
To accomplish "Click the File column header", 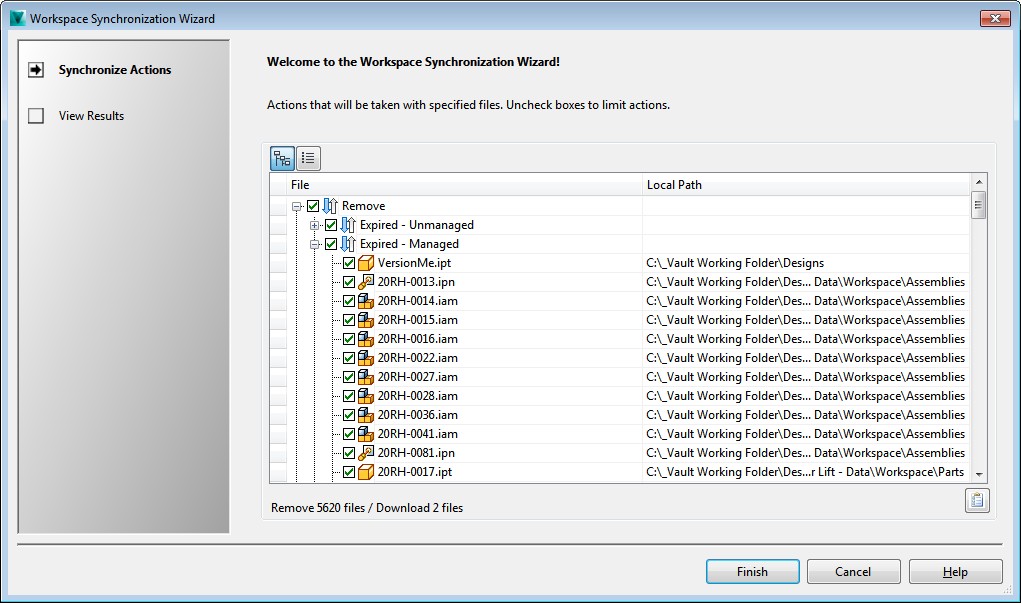I will coord(464,184).
